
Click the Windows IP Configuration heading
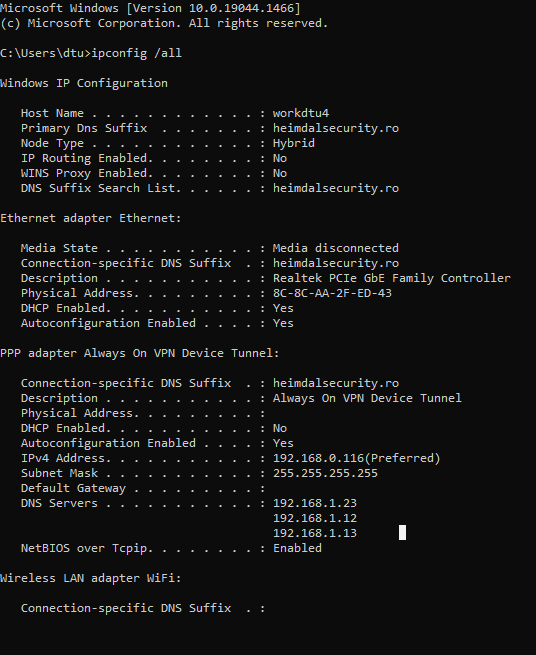(x=84, y=83)
